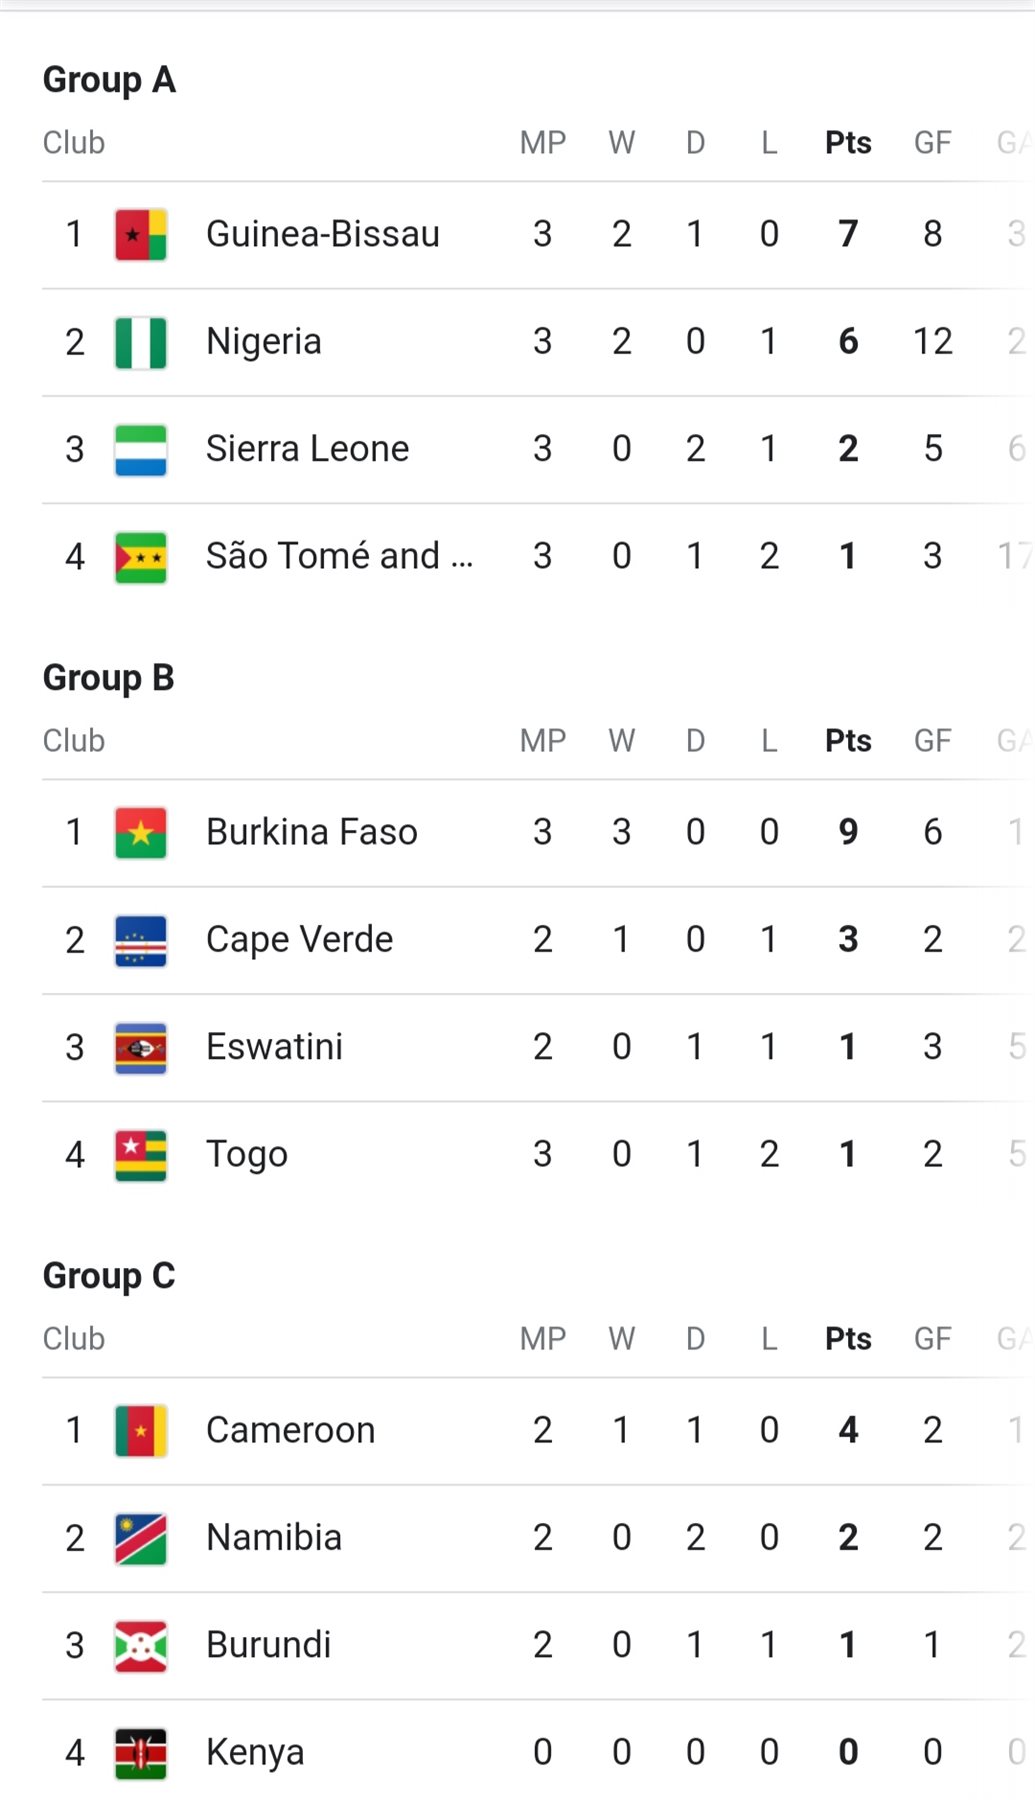Click the Cape Verde flag icon
1035x1800 pixels.
tap(140, 940)
